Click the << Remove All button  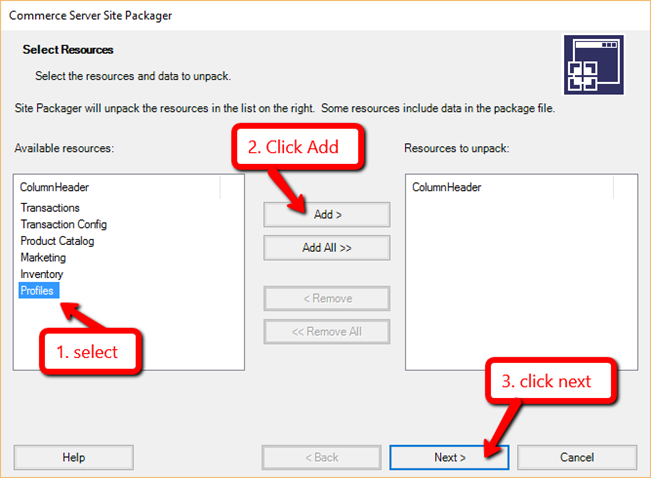click(327, 331)
